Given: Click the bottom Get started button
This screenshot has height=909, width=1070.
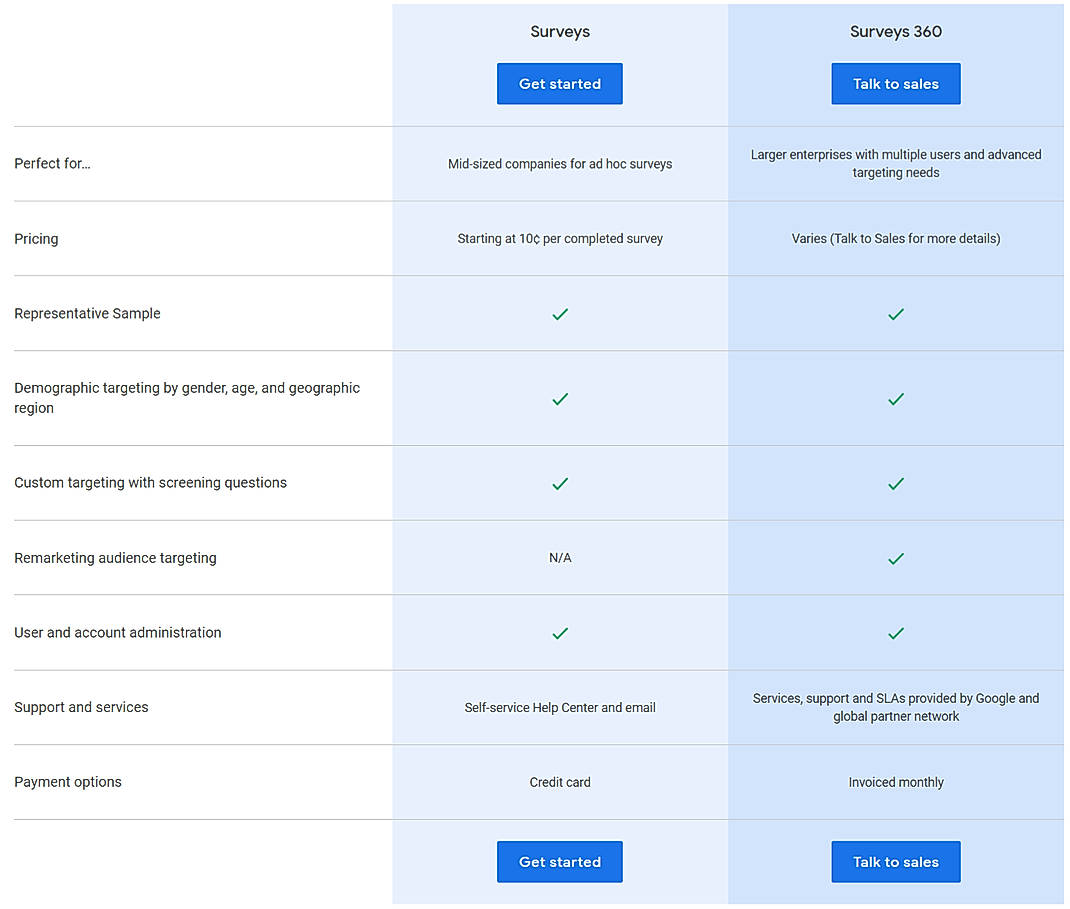Looking at the screenshot, I should click(560, 862).
